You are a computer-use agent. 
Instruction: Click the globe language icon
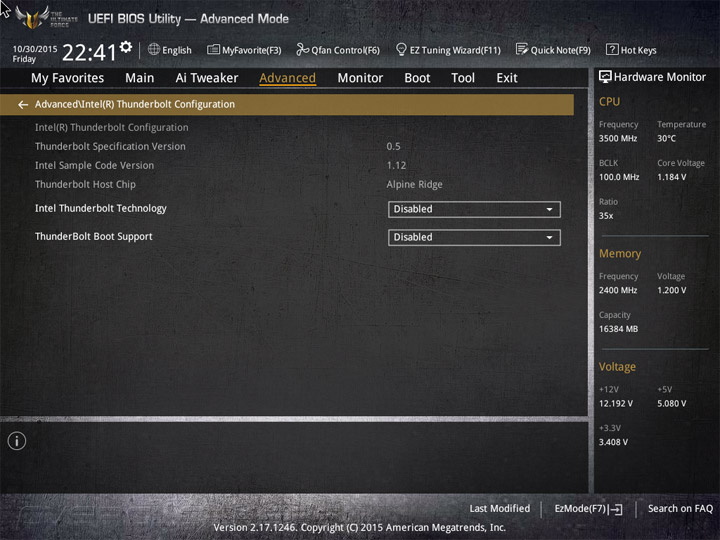tap(154, 49)
